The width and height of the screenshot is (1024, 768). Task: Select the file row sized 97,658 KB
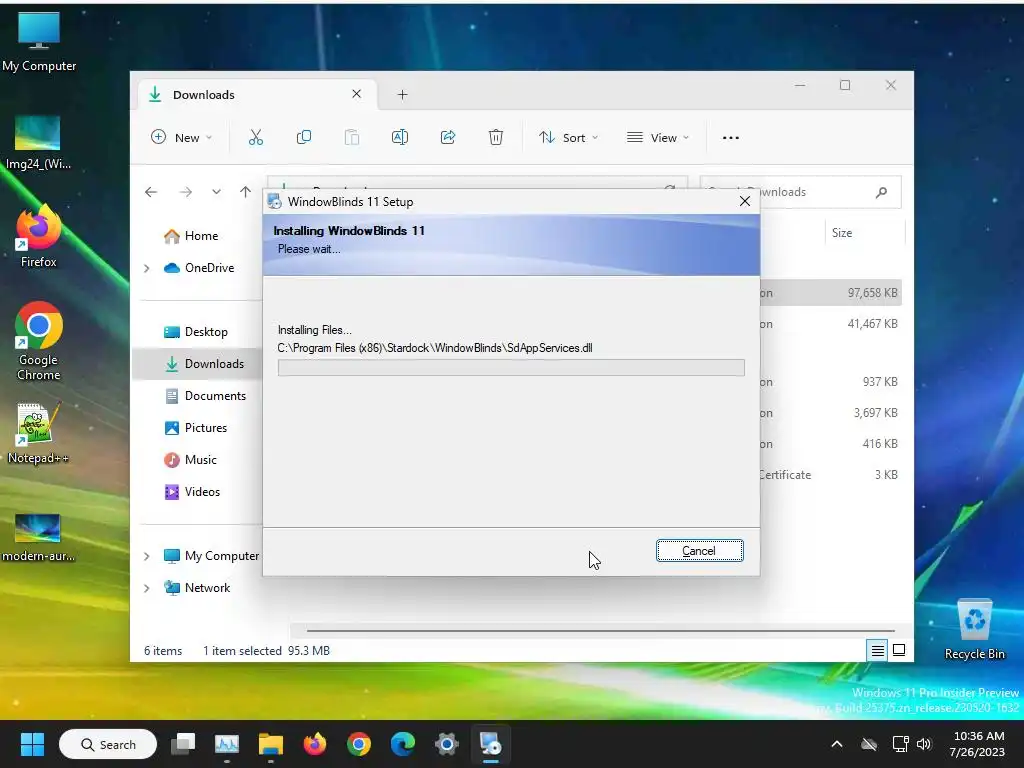click(x=831, y=293)
